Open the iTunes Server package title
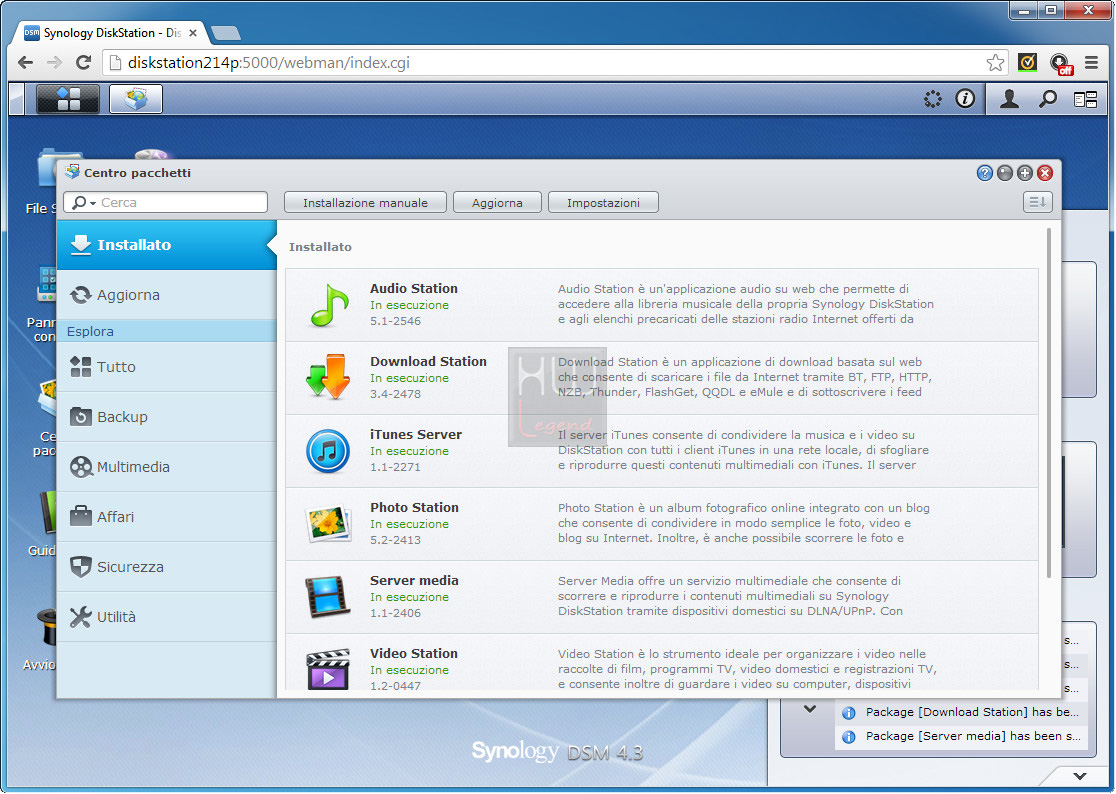The width and height of the screenshot is (1116, 794). (x=416, y=434)
